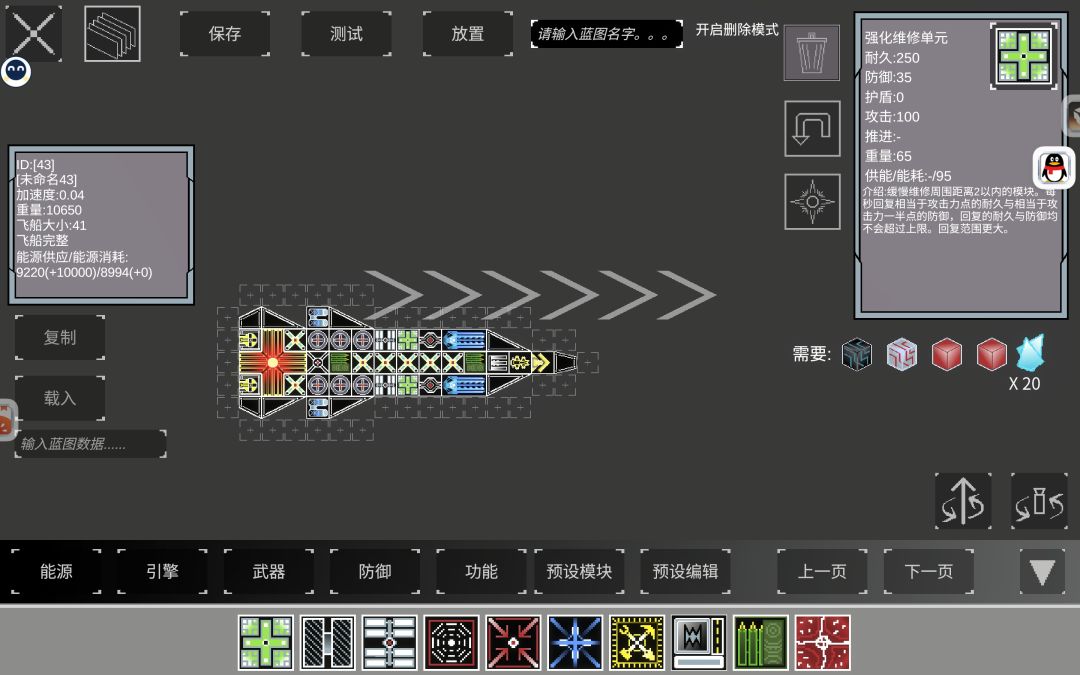Click the 开启删除模式 delete mode label
1080x675 pixels.
pyautogui.click(x=737, y=30)
